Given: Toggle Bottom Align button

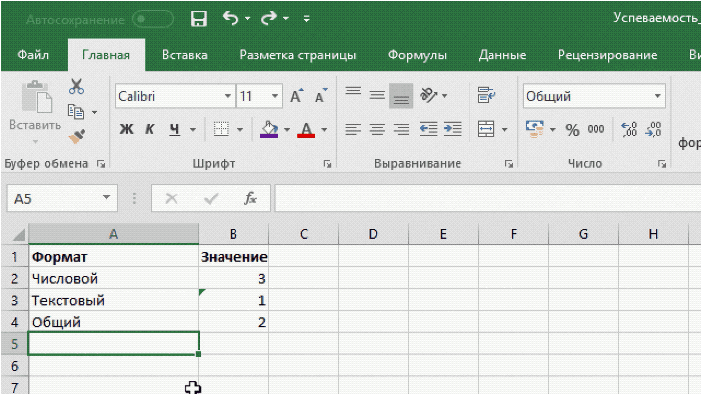Looking at the screenshot, I should 401,96.
